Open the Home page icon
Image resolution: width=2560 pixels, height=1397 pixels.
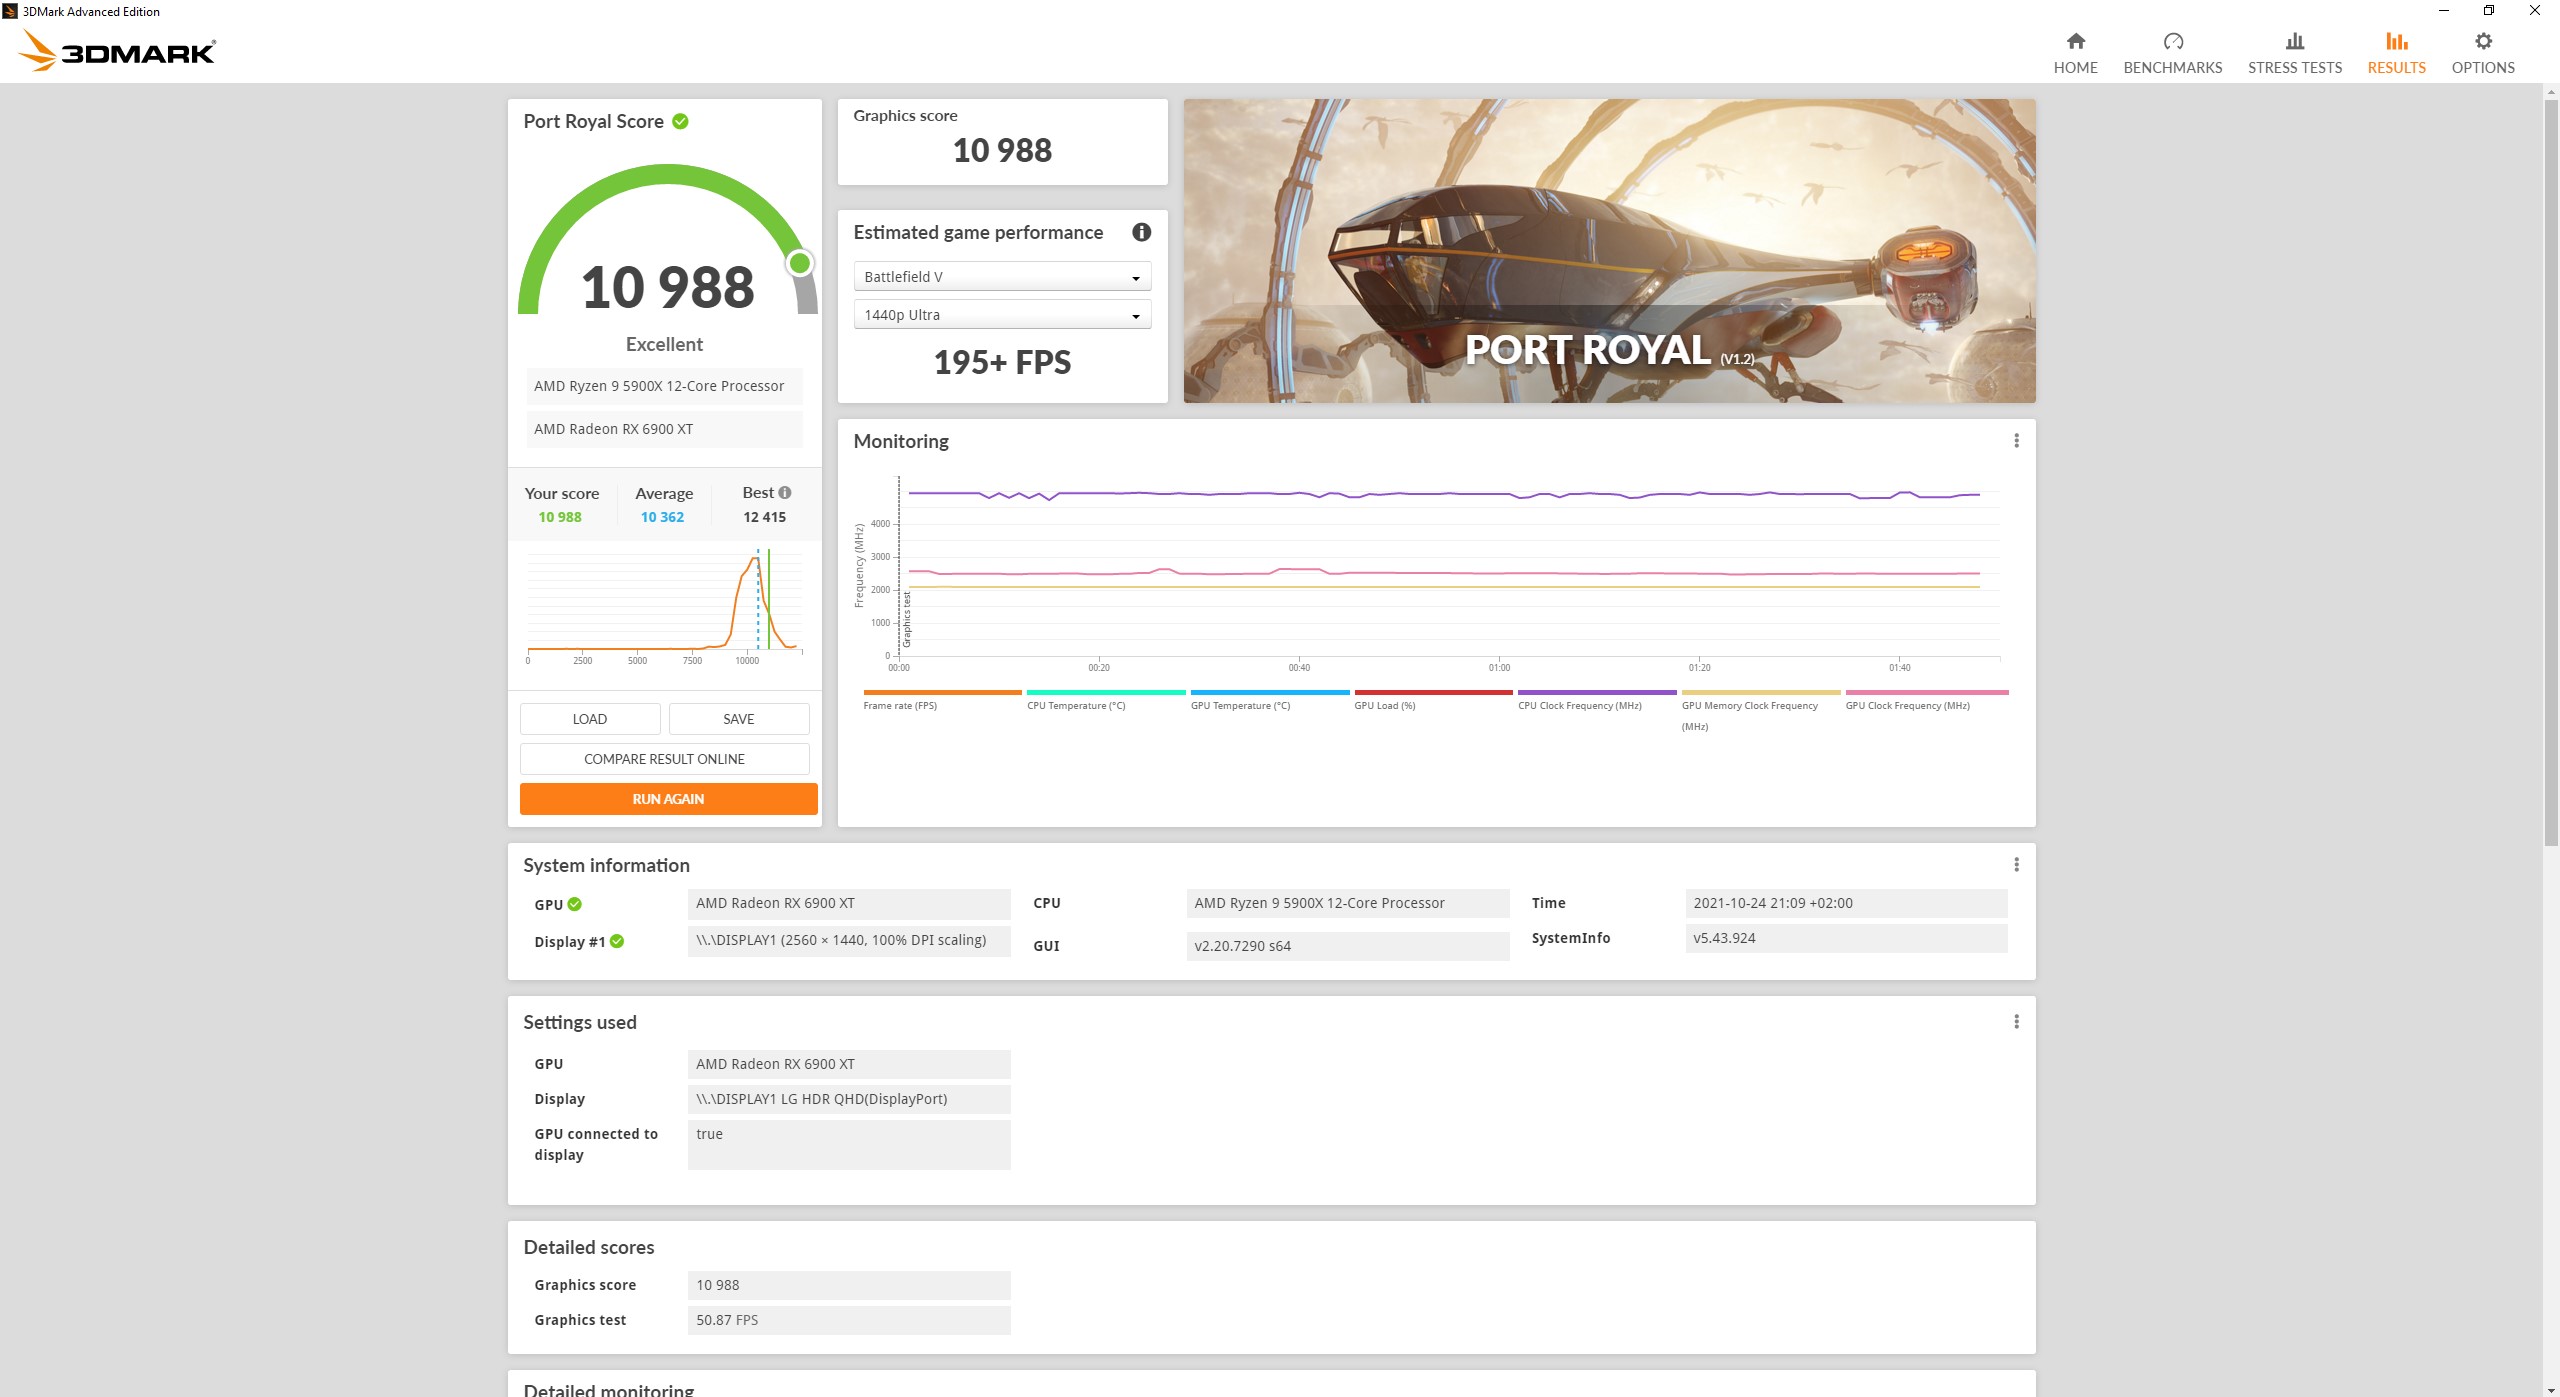2075,41
